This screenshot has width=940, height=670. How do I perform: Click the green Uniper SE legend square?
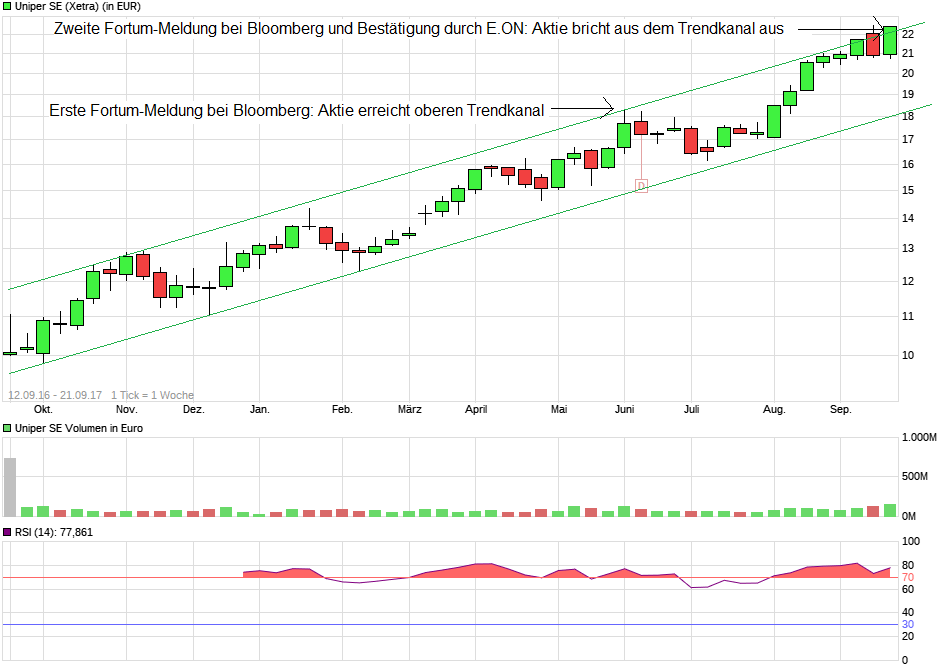coord(7,7)
